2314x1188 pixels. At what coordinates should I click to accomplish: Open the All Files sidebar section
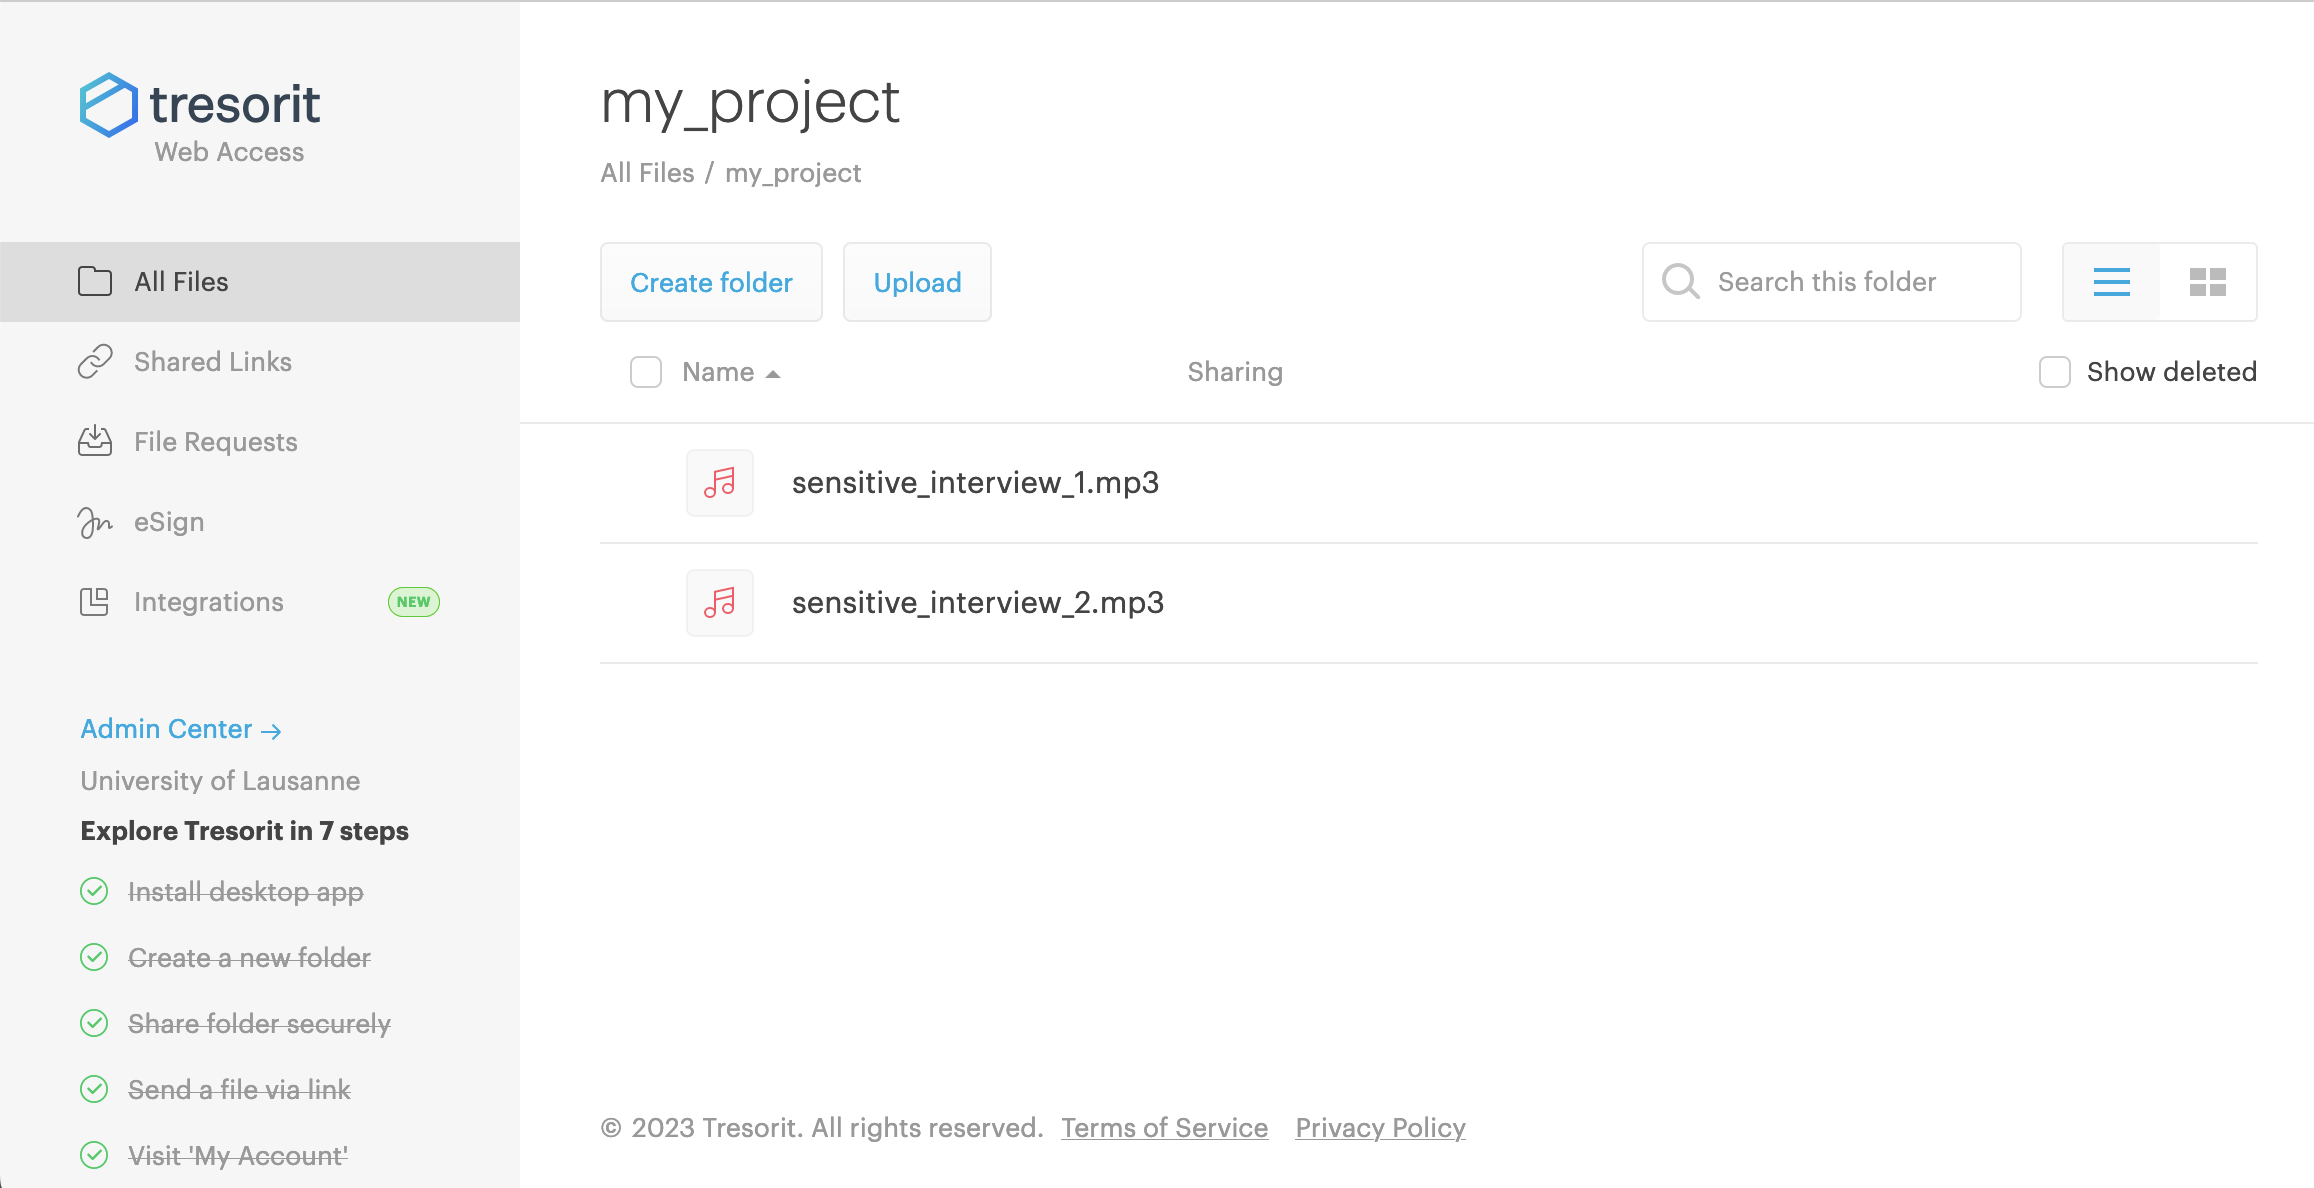click(x=181, y=282)
